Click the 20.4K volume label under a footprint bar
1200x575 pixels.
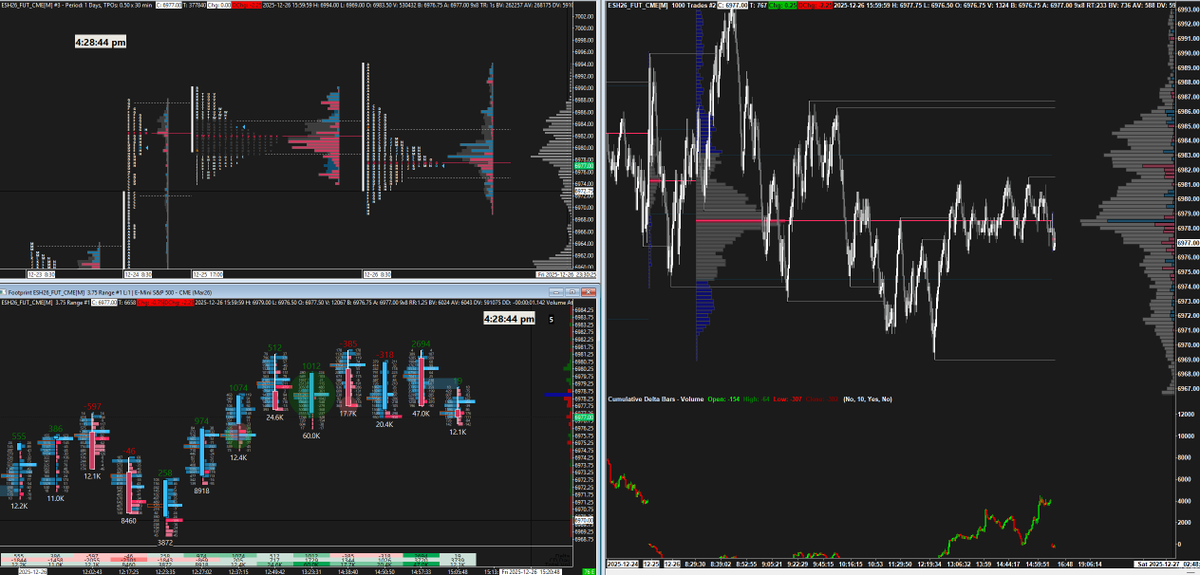(x=384, y=424)
